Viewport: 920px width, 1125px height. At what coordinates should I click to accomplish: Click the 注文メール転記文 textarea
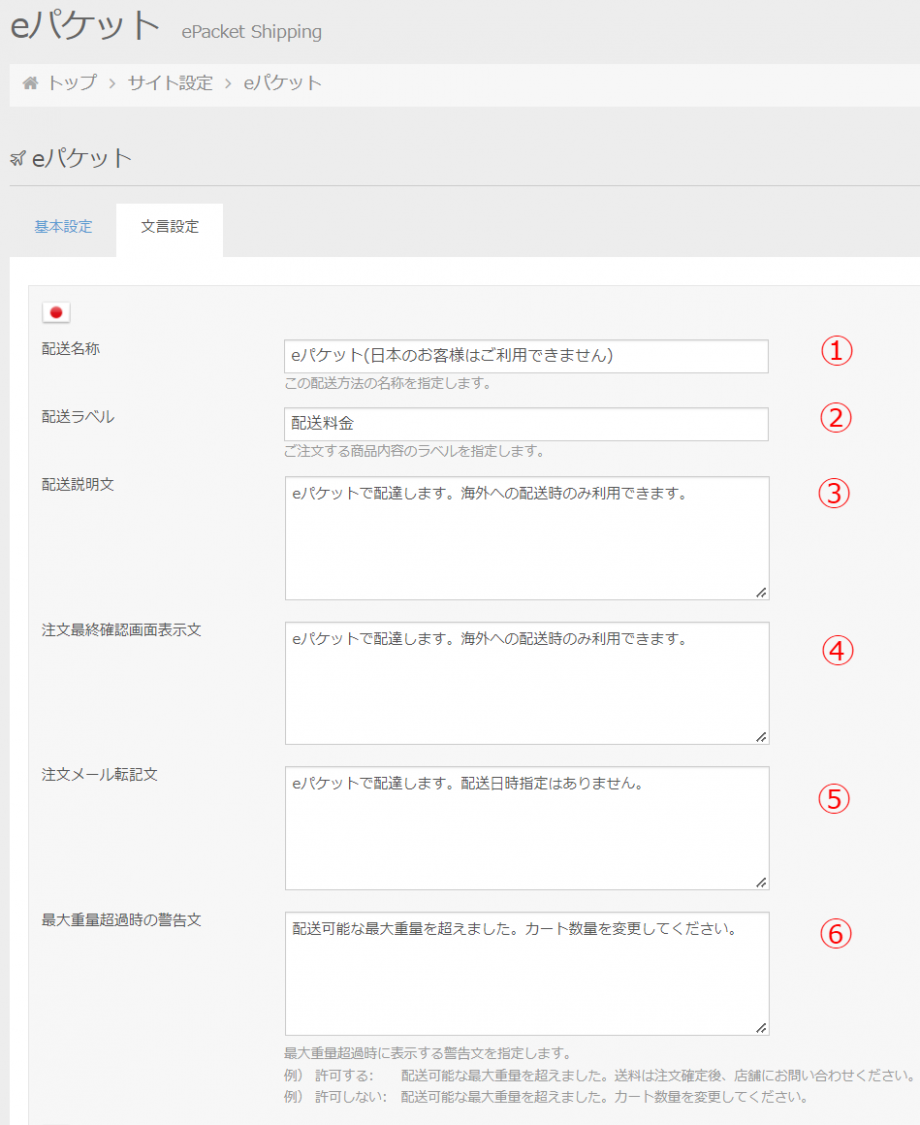(525, 828)
